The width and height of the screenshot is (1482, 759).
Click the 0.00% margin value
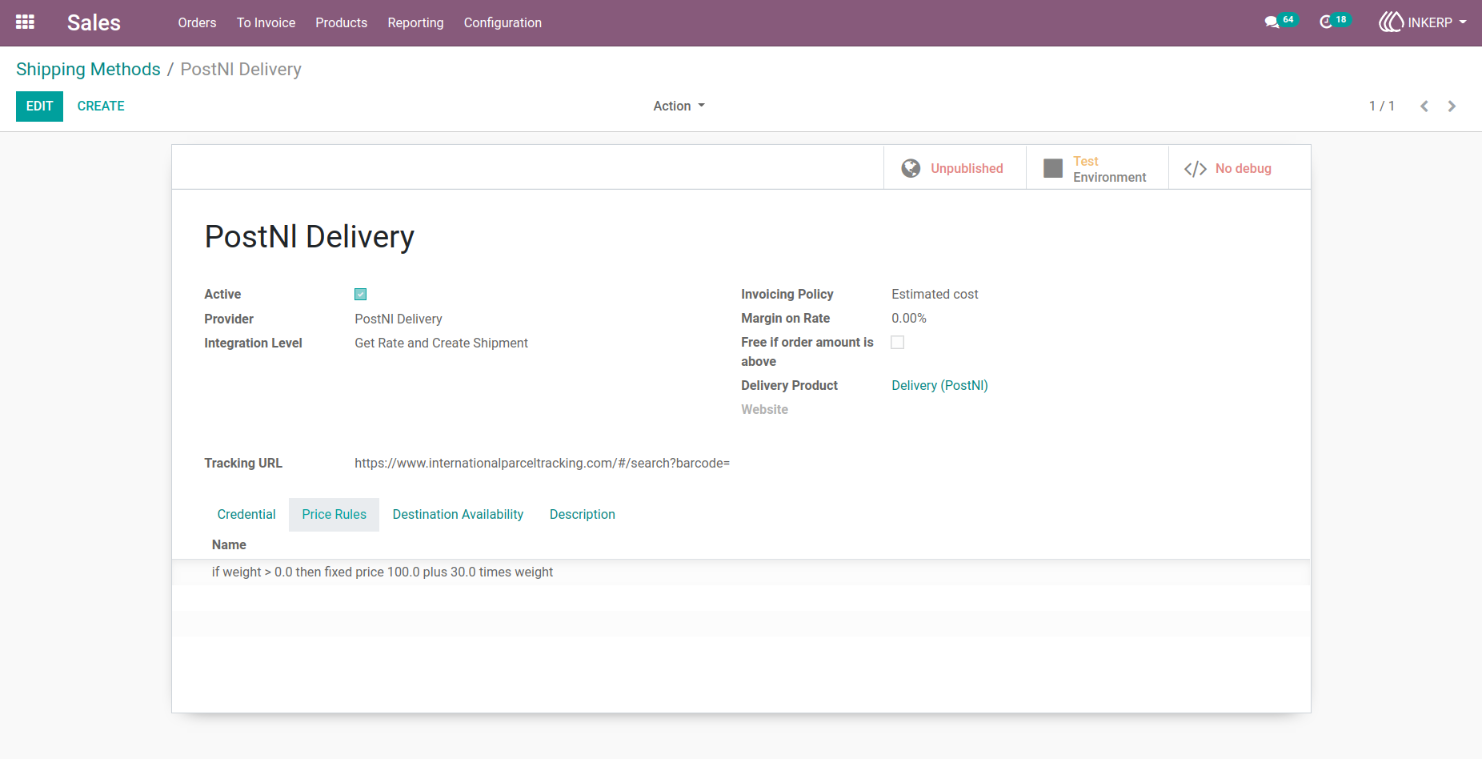click(909, 318)
